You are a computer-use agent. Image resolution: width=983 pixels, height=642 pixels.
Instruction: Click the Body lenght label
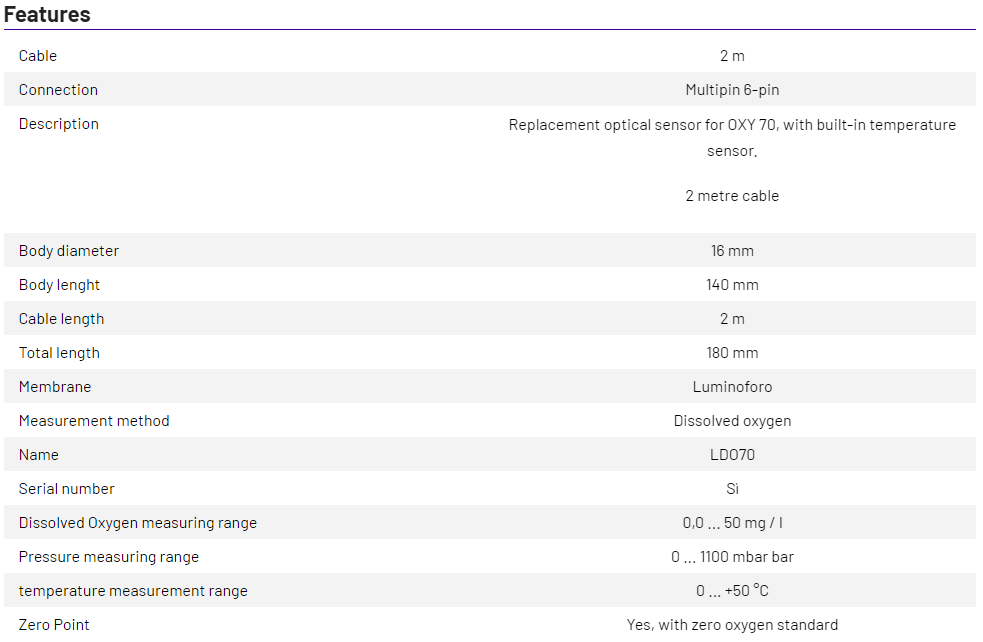tap(59, 285)
